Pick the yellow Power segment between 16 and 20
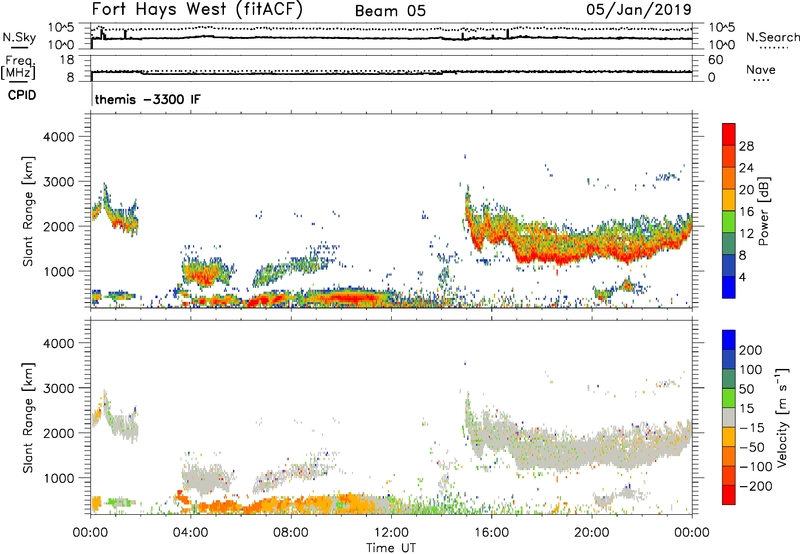Screen dimensions: 800x554 [729, 199]
